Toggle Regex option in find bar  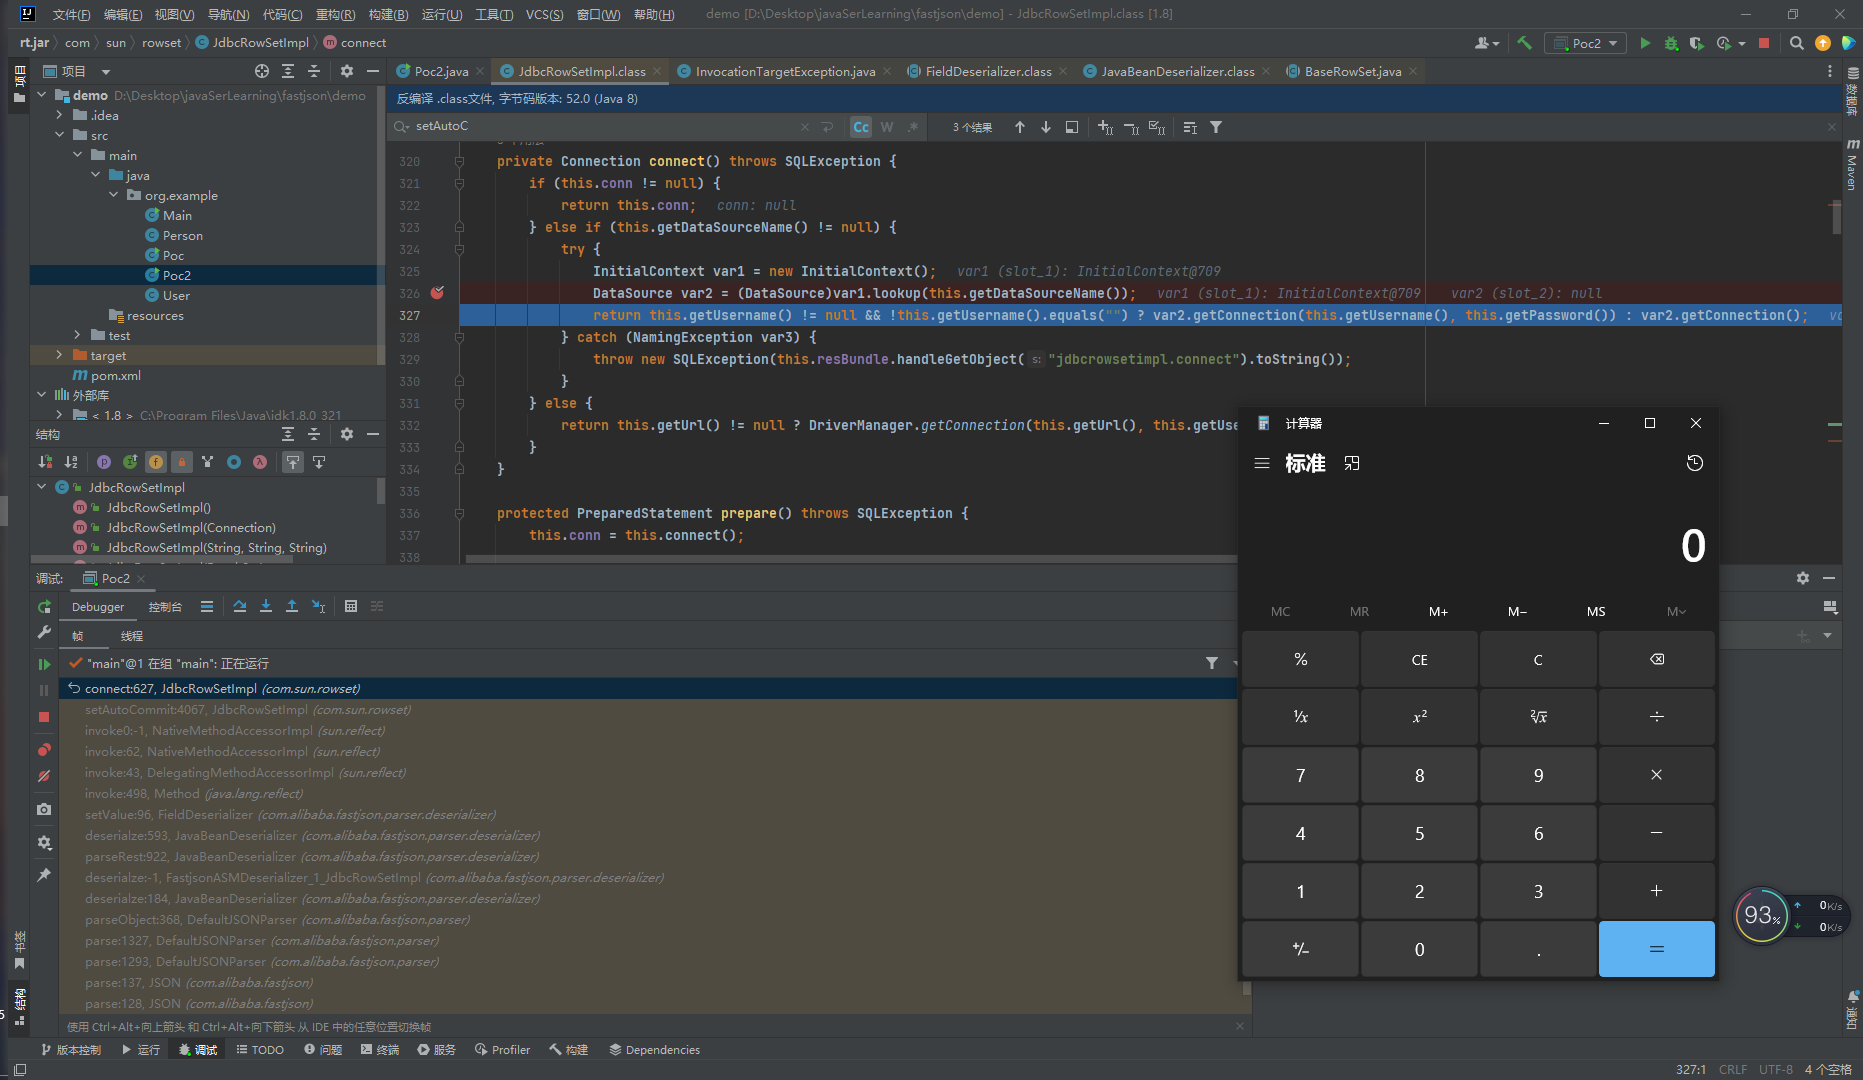pyautogui.click(x=913, y=127)
